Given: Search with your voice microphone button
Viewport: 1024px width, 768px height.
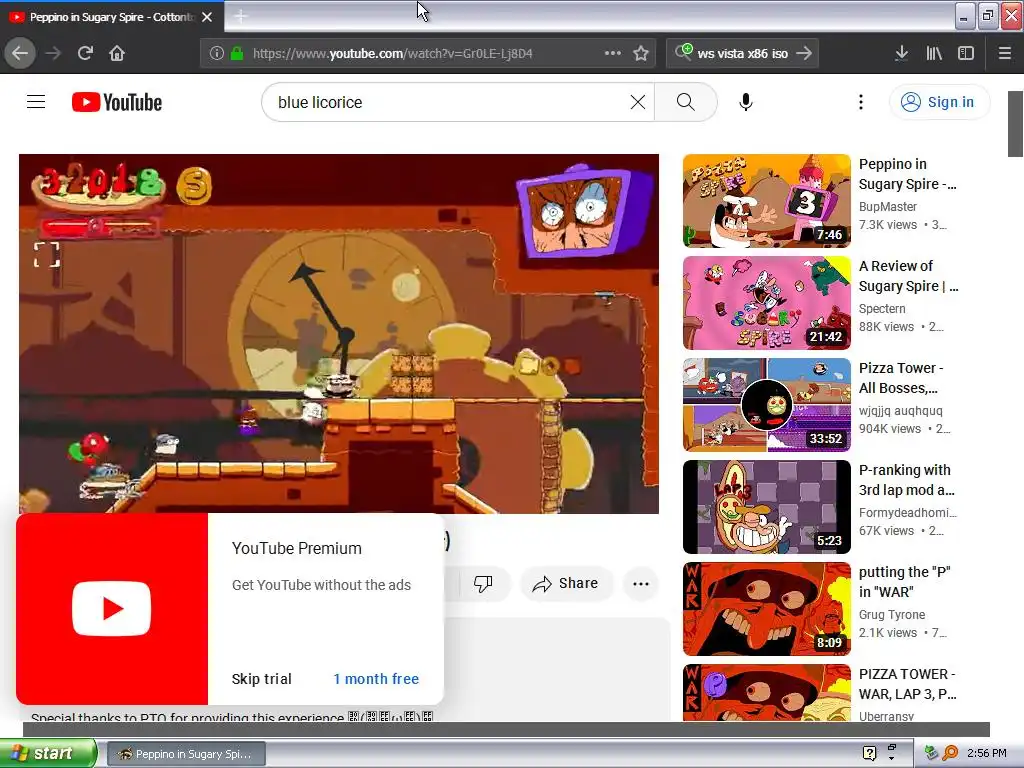Looking at the screenshot, I should (746, 102).
